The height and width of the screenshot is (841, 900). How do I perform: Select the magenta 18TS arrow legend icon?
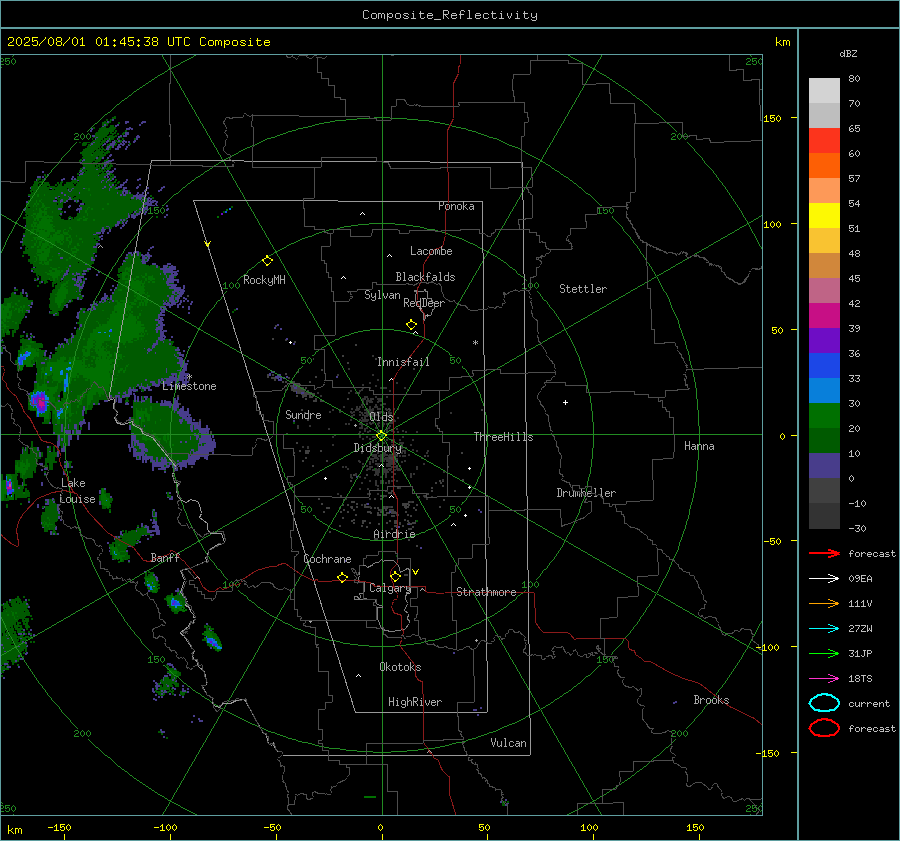tap(824, 679)
